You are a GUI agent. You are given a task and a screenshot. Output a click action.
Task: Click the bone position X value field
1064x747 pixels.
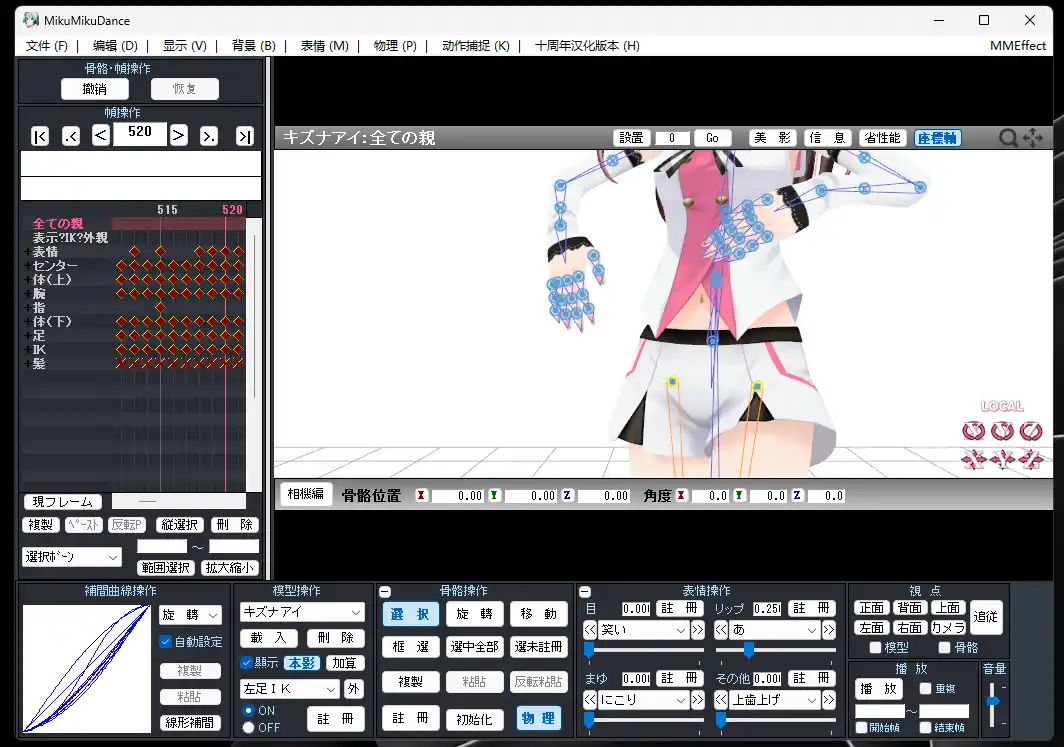tap(457, 496)
